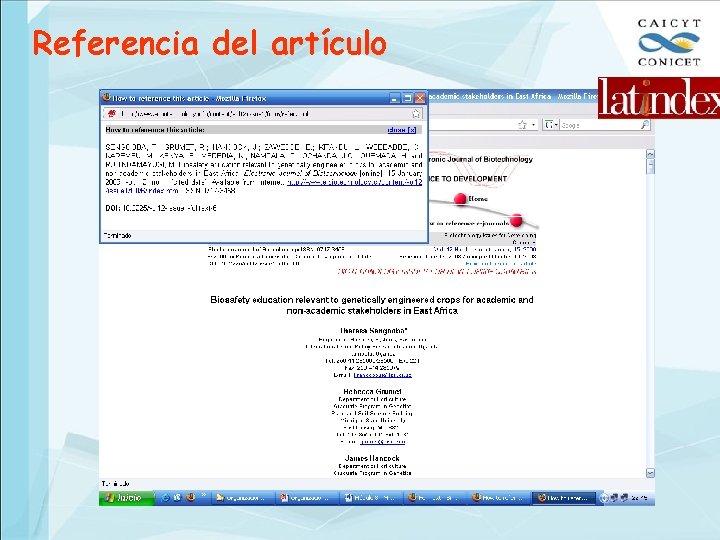Click 'Terminado' status text in popup window
The width and height of the screenshot is (720, 540).
click(118, 236)
